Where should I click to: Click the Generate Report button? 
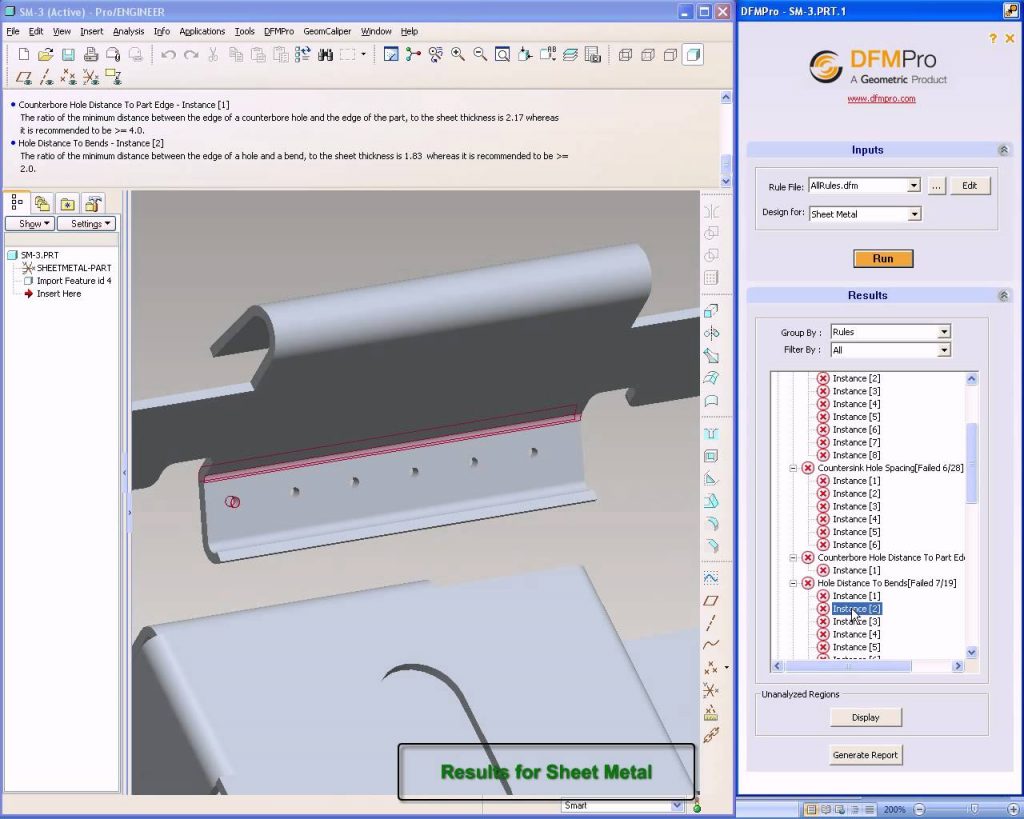tap(865, 755)
